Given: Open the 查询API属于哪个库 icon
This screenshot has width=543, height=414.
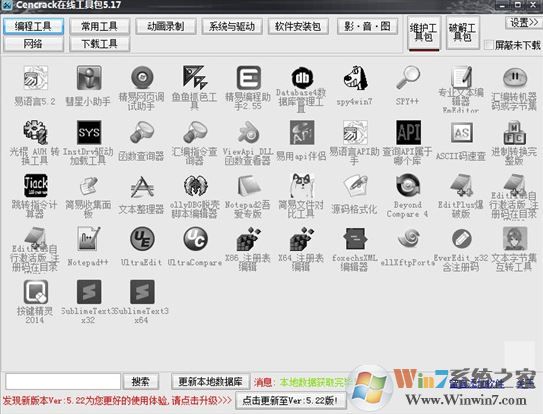Looking at the screenshot, I should point(408,132).
